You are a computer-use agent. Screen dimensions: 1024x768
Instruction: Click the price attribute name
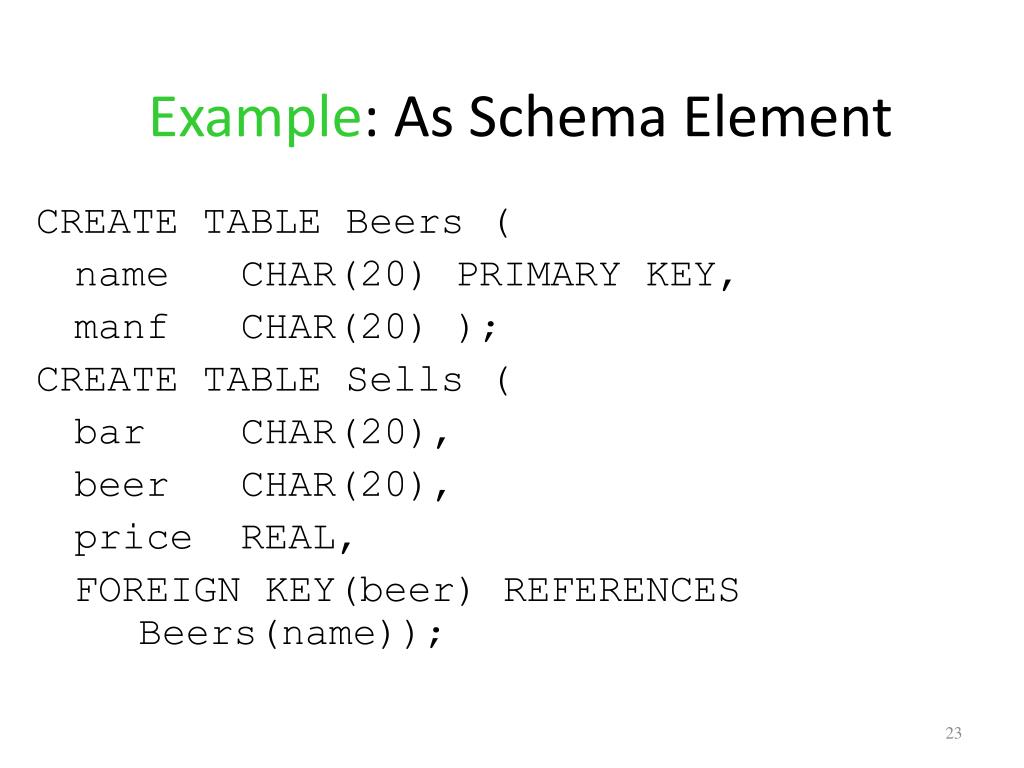(x=133, y=540)
